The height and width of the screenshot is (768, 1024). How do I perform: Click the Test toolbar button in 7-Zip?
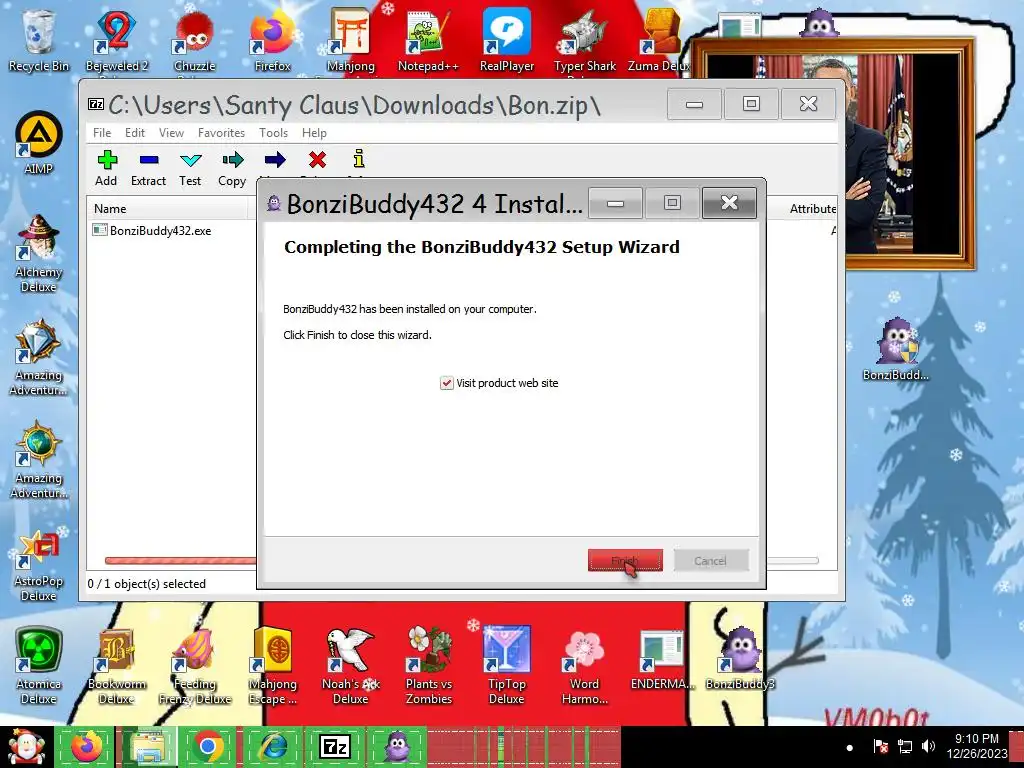coord(190,168)
